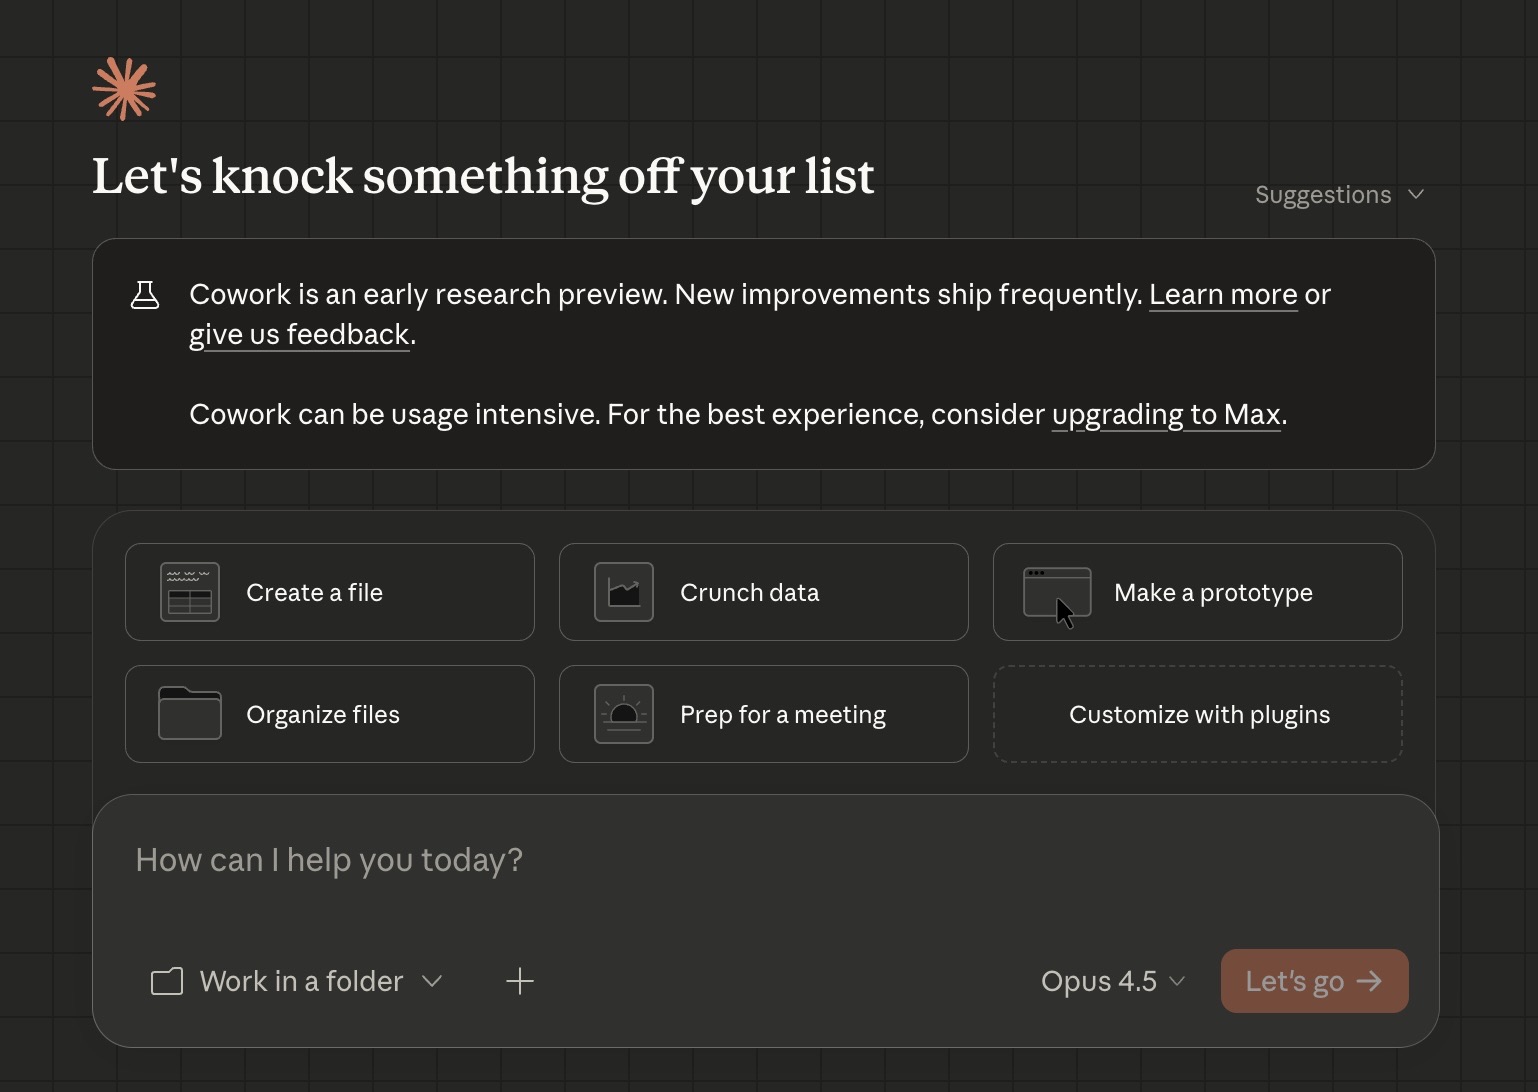Image resolution: width=1538 pixels, height=1092 pixels.
Task: Click the plus icon to add an attachment
Action: (520, 981)
